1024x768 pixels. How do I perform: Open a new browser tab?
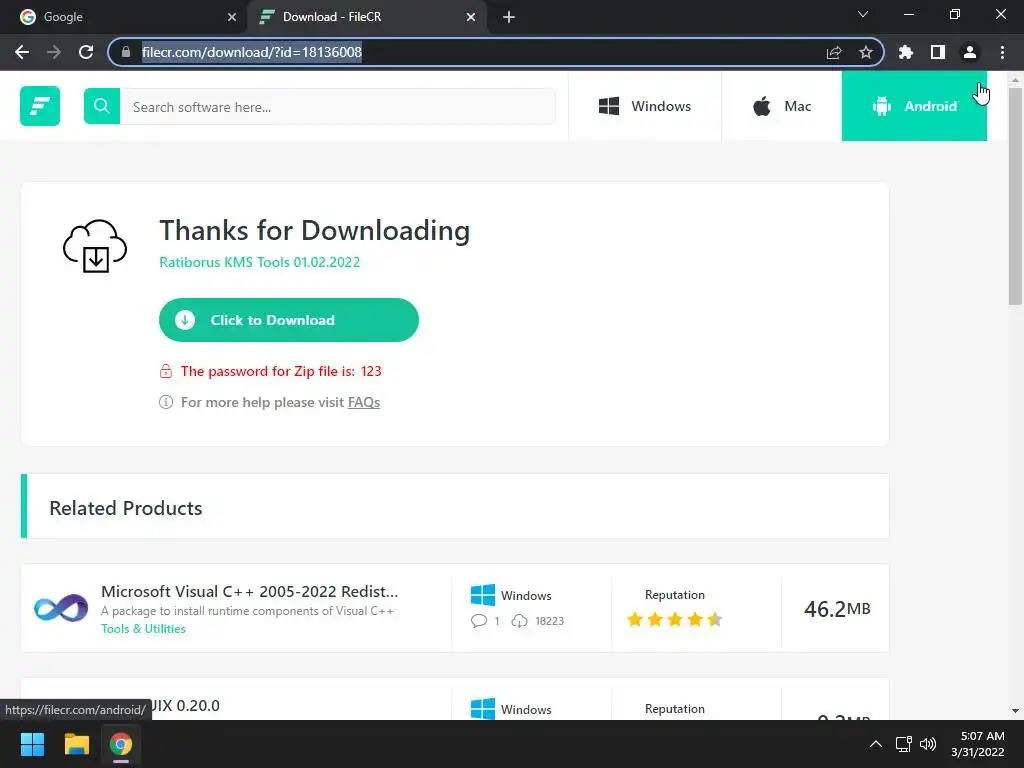(509, 17)
